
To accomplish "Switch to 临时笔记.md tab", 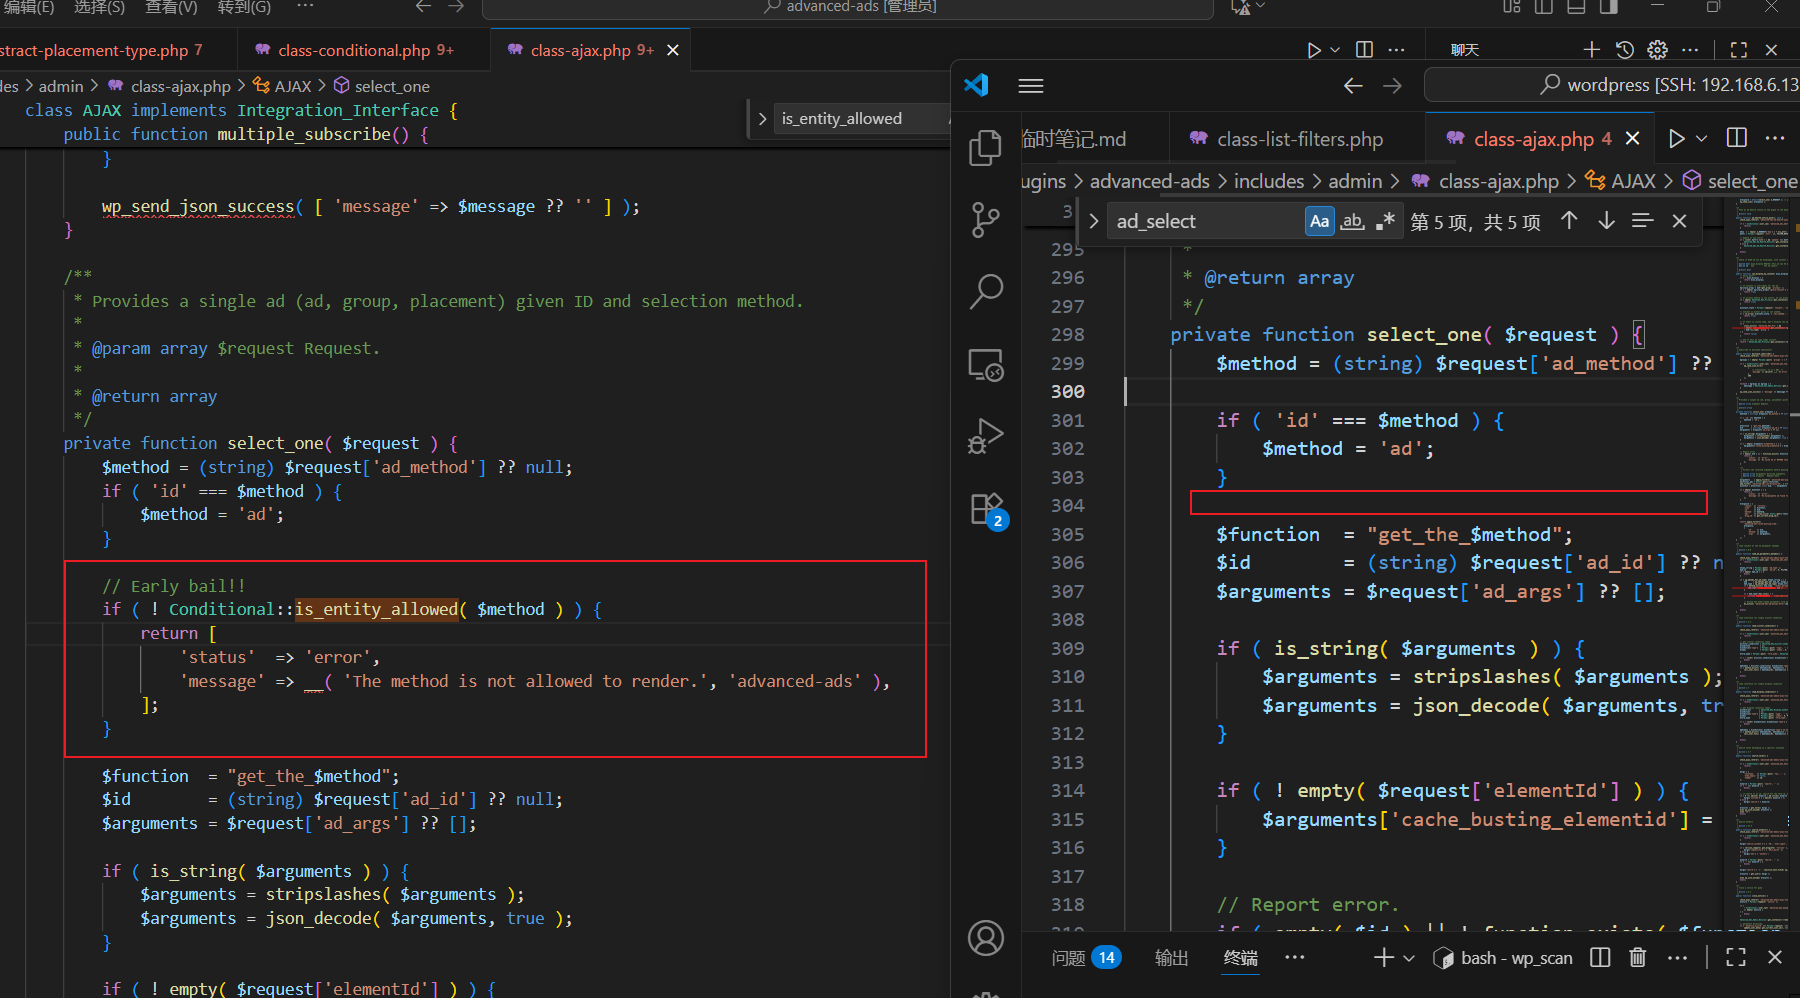I will pyautogui.click(x=1074, y=139).
